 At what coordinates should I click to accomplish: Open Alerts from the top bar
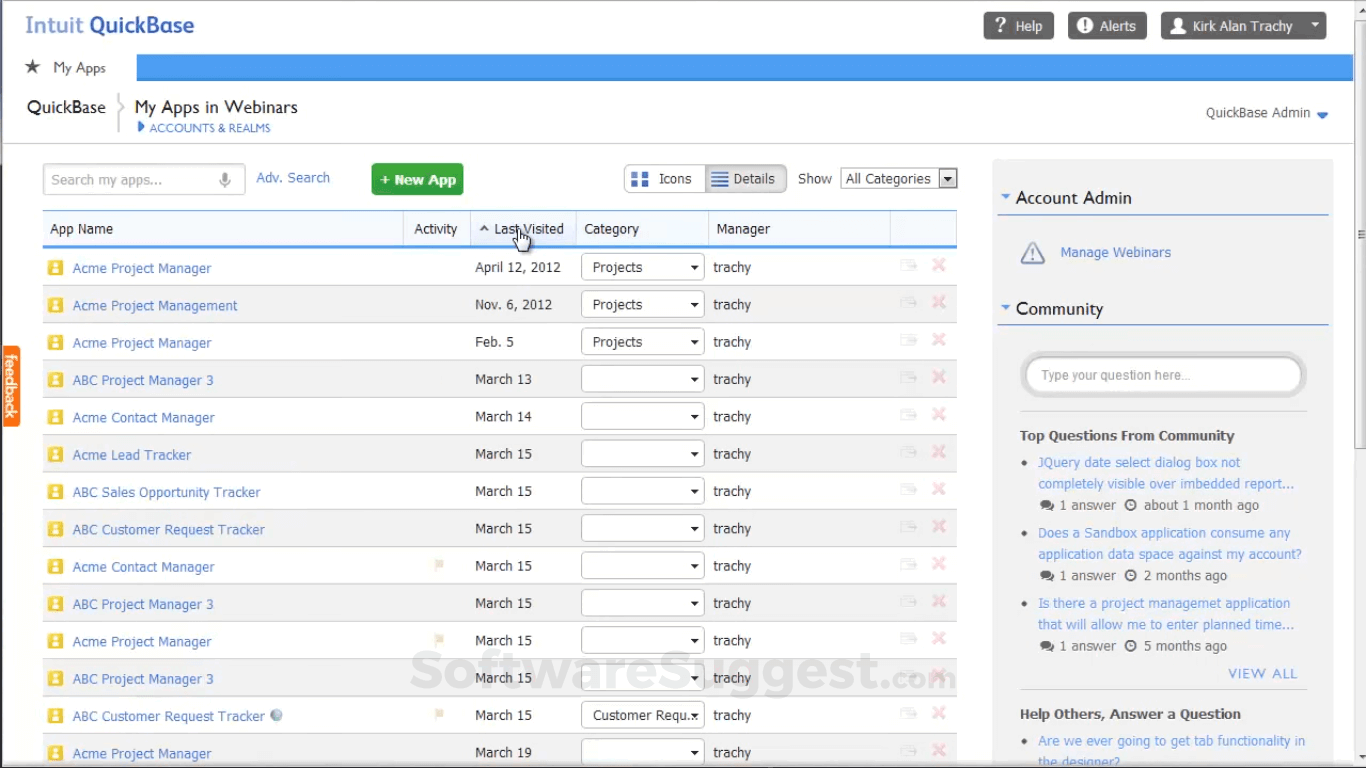(x=1107, y=25)
